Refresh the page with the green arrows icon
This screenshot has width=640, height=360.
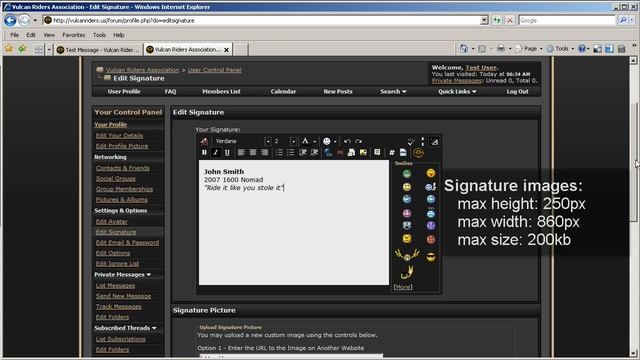497,20
